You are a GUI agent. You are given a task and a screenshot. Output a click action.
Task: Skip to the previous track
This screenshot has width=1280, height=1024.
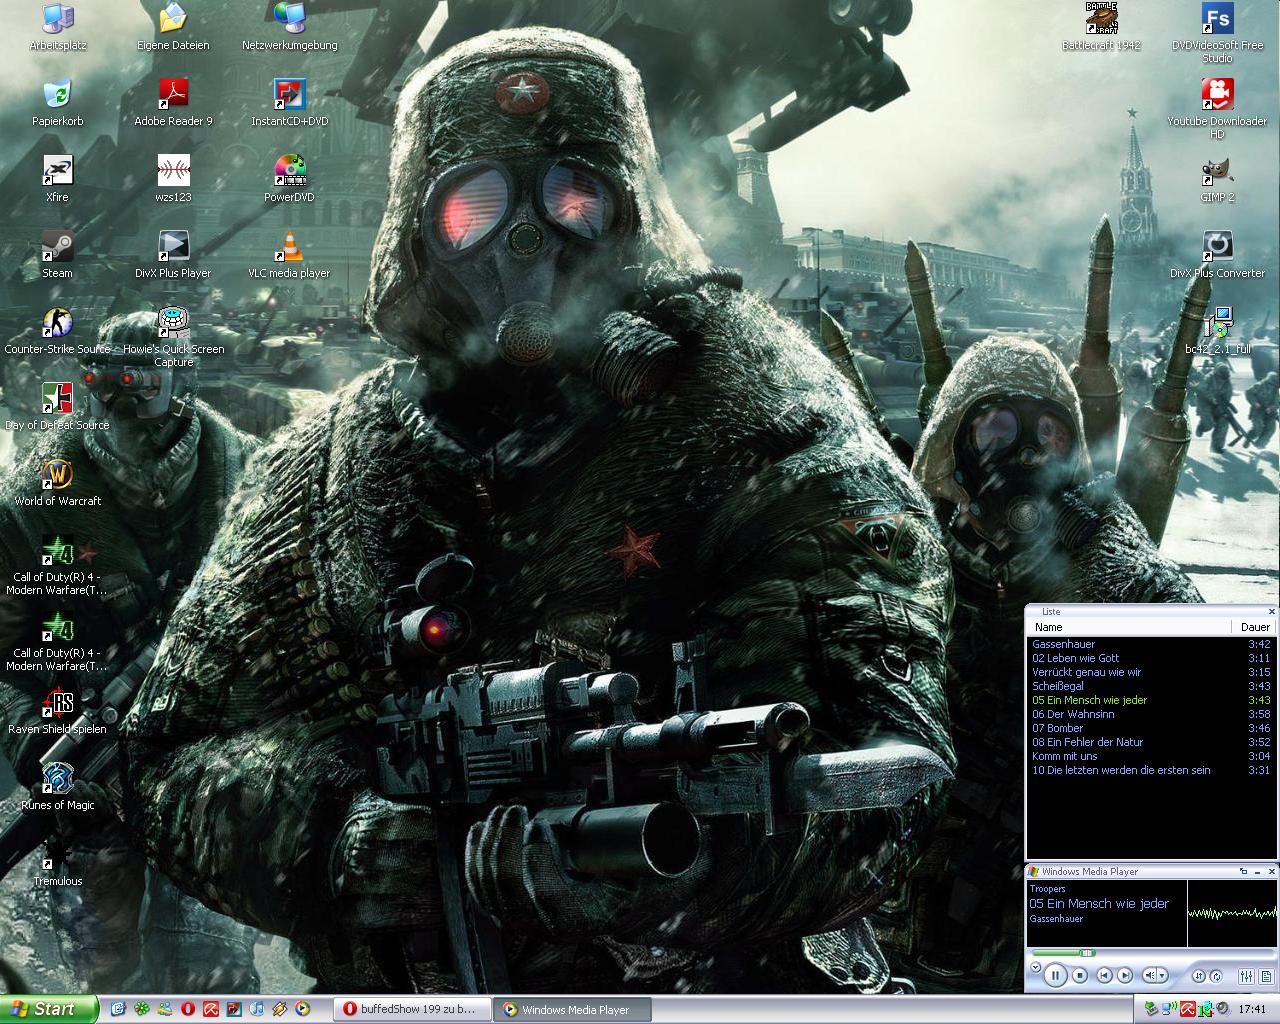tap(1104, 975)
